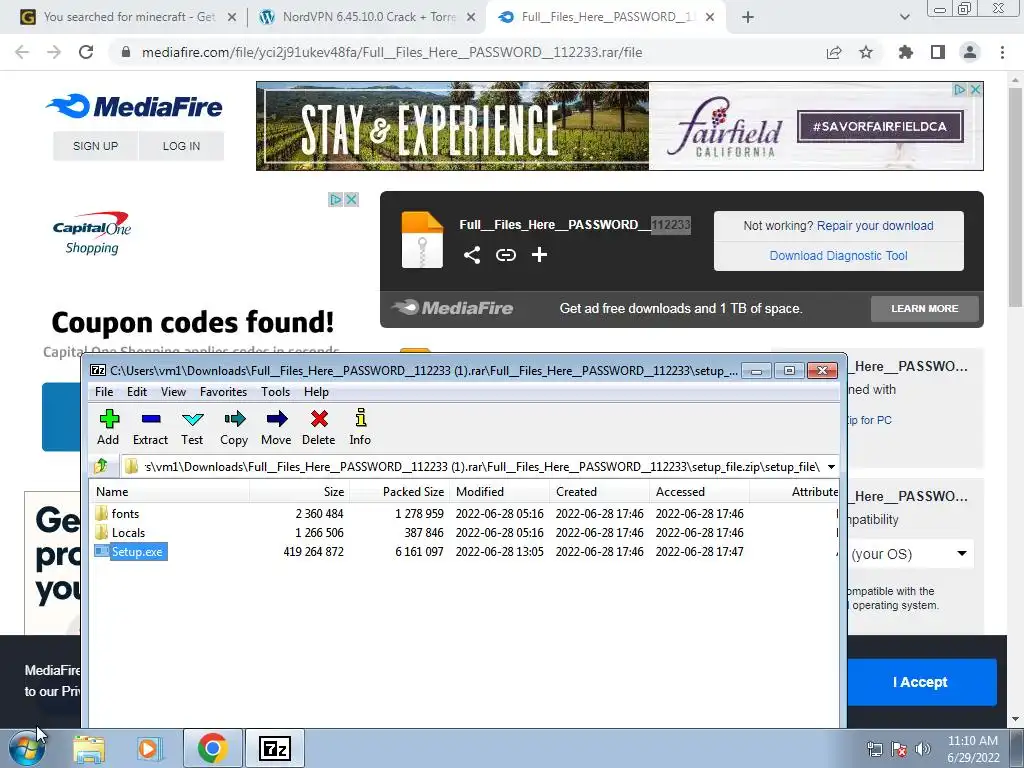Sort by Packed Size column
1024x768 pixels.
(399, 491)
